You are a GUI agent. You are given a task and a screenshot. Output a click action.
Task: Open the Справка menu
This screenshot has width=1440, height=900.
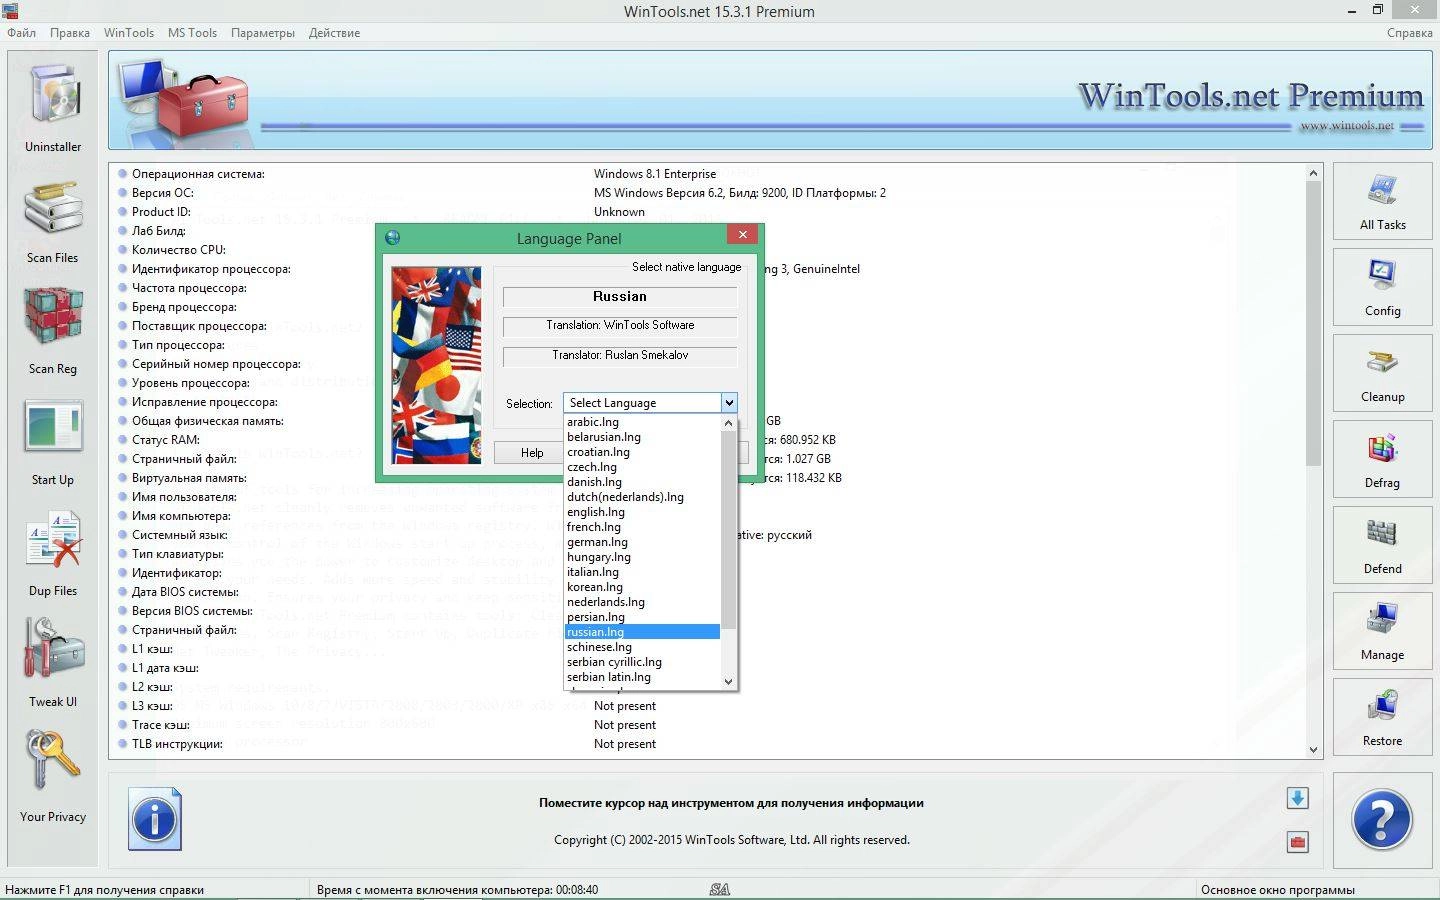(1410, 33)
